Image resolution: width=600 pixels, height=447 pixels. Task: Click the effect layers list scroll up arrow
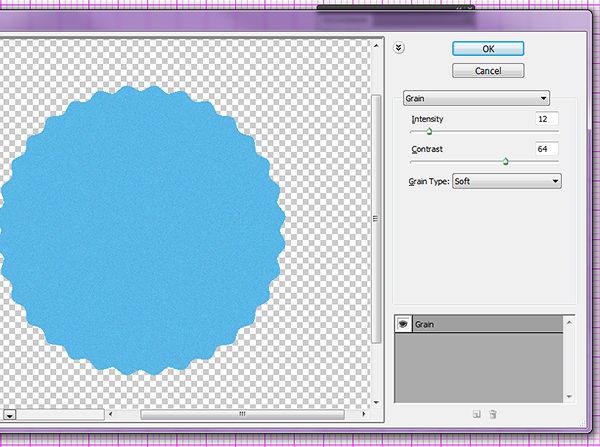569,323
